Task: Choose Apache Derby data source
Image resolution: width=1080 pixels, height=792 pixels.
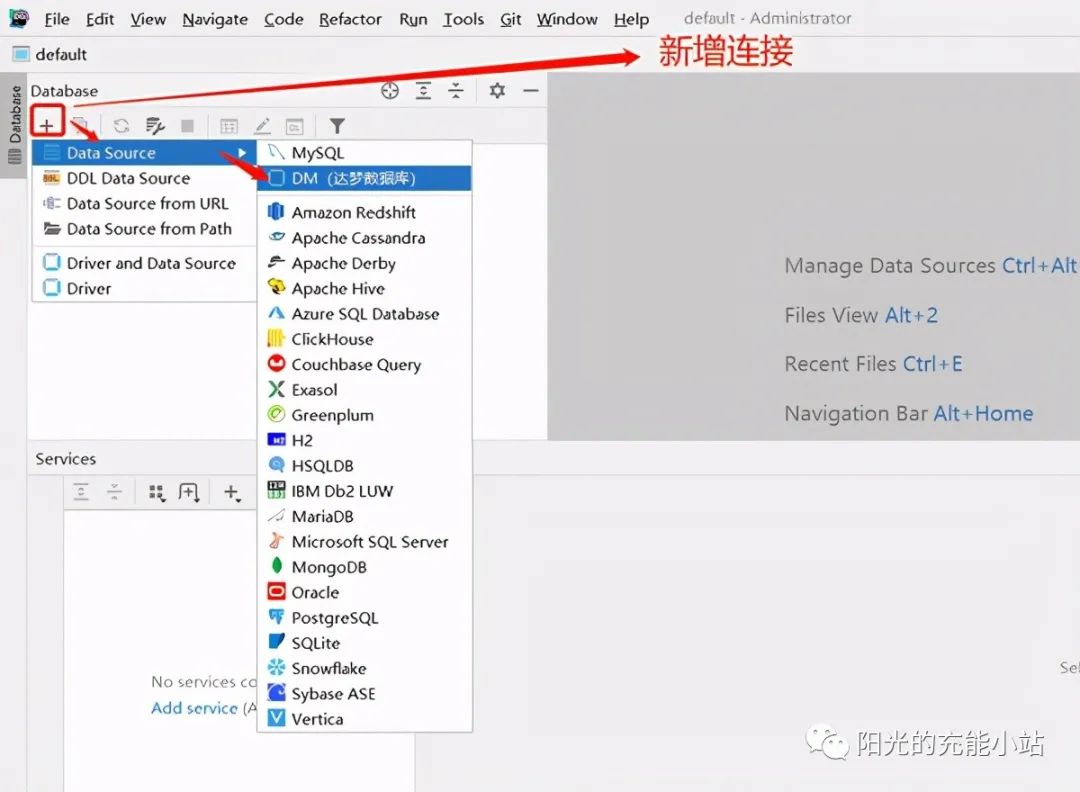Action: tap(364, 263)
